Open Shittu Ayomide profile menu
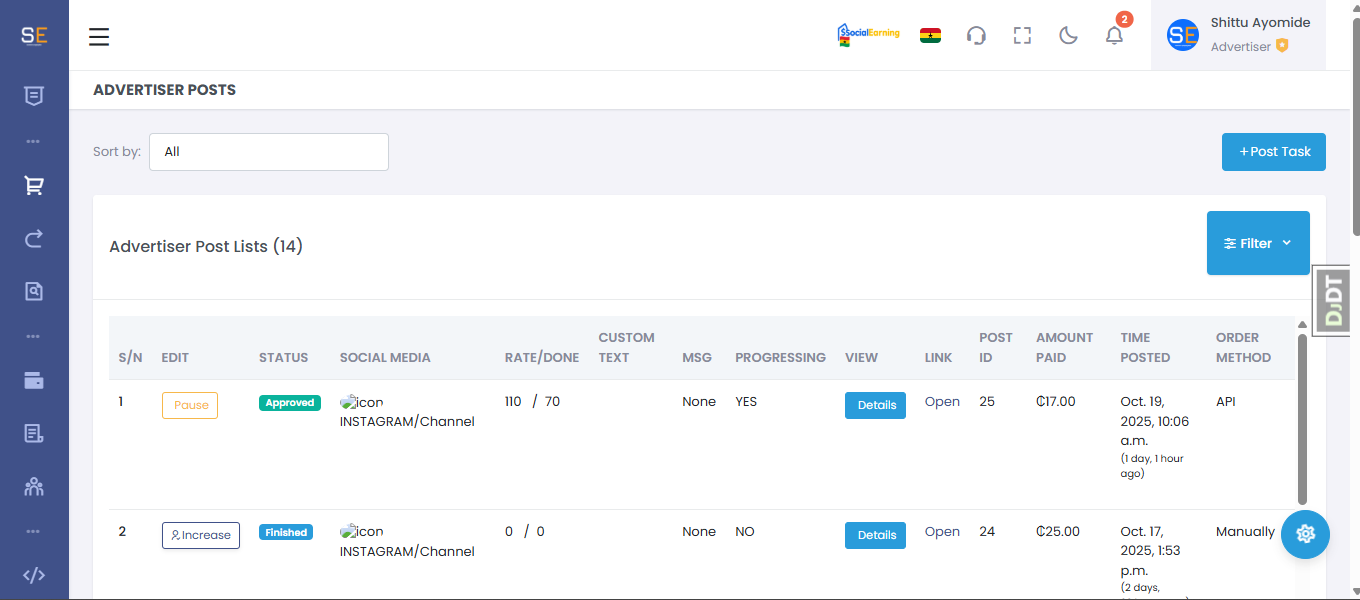1360x600 pixels. pyautogui.click(x=1238, y=36)
